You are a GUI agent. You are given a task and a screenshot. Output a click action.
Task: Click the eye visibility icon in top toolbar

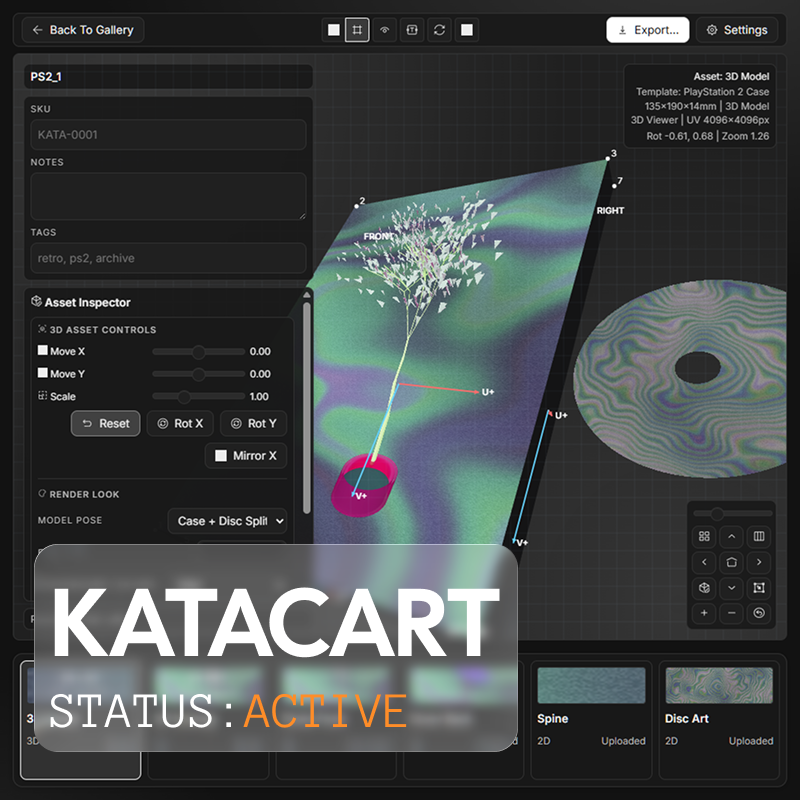tap(385, 30)
